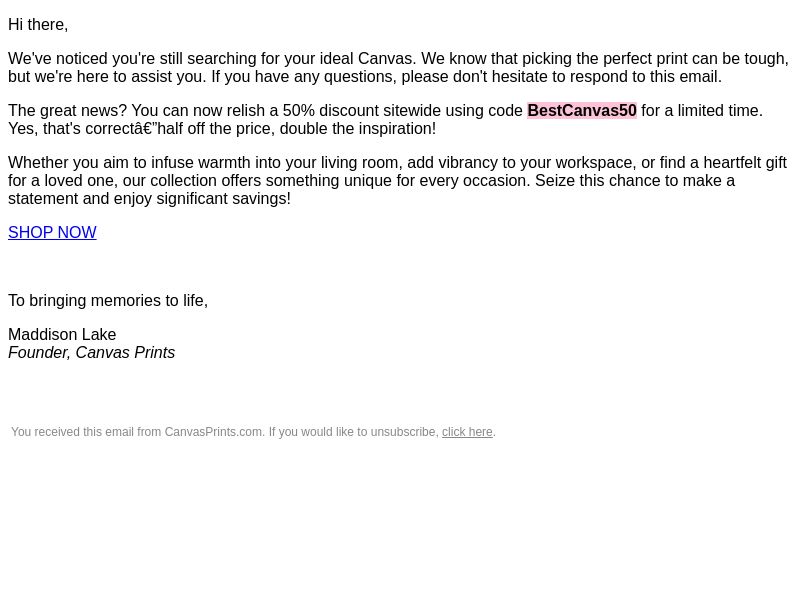Click 'To bringing memories to life,' closing line

point(108,300)
